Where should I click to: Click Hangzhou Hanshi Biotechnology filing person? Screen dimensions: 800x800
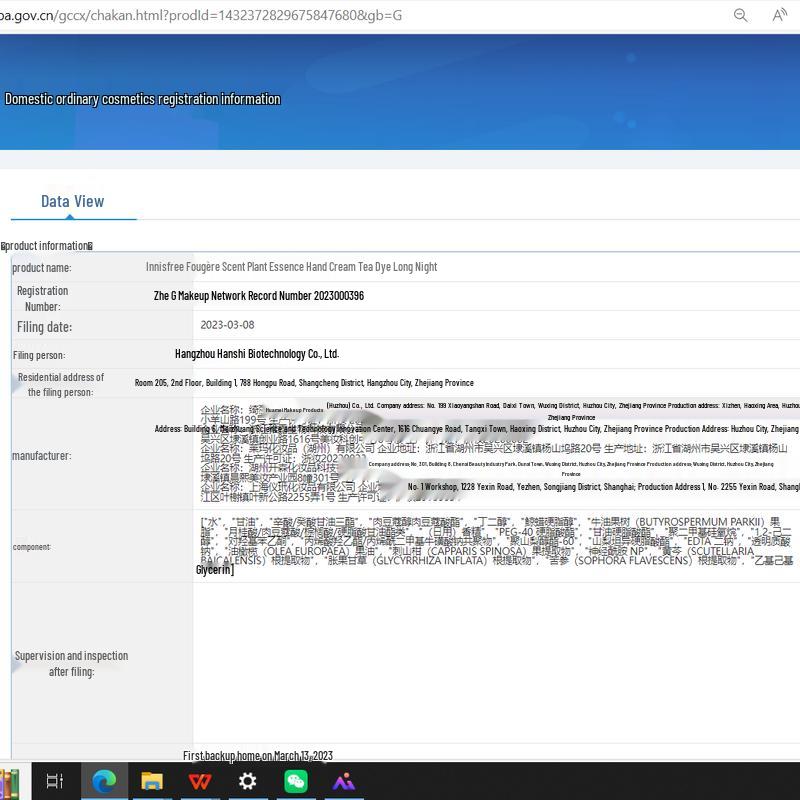pyautogui.click(x=257, y=354)
